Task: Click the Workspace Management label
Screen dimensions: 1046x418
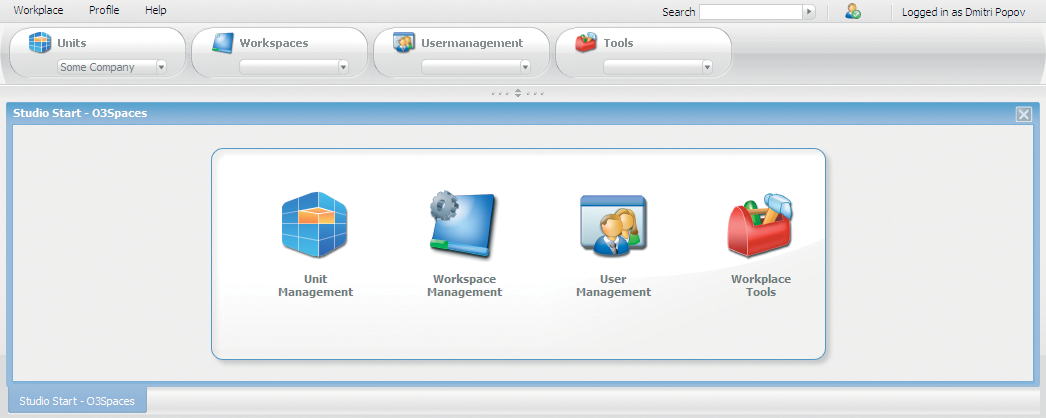Action: tap(464, 285)
